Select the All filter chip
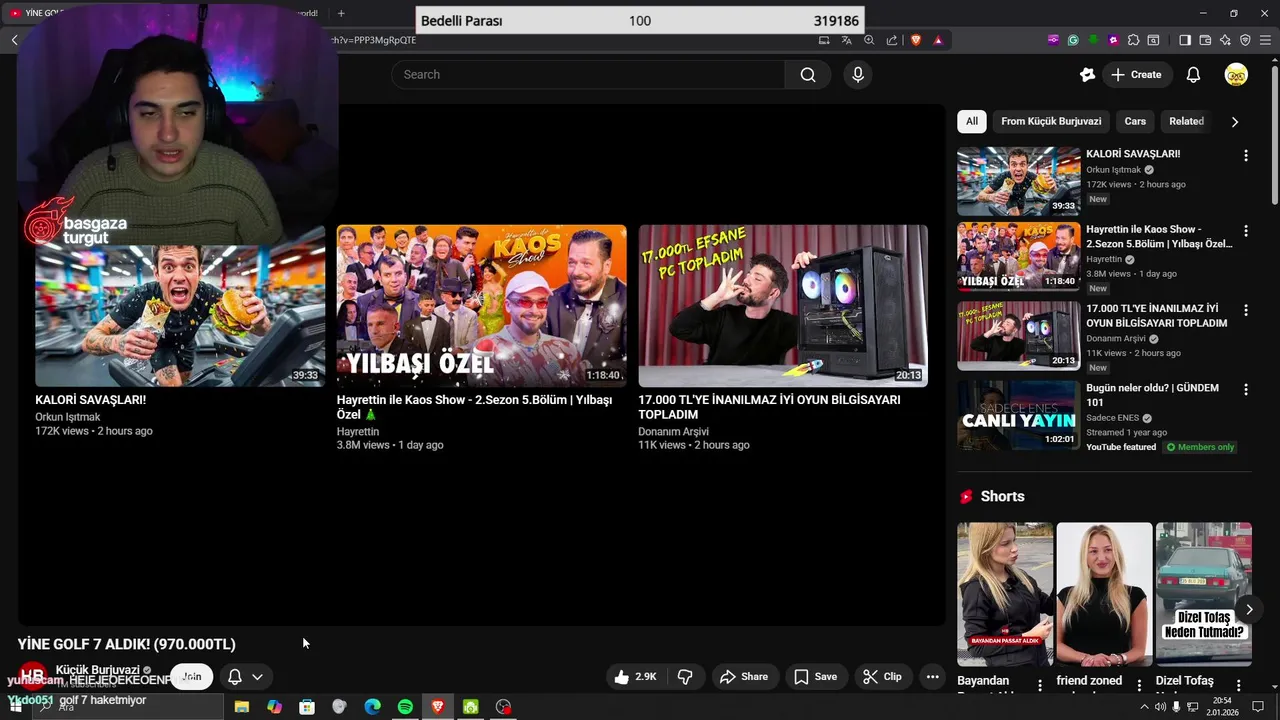This screenshot has width=1280, height=720. [x=972, y=121]
